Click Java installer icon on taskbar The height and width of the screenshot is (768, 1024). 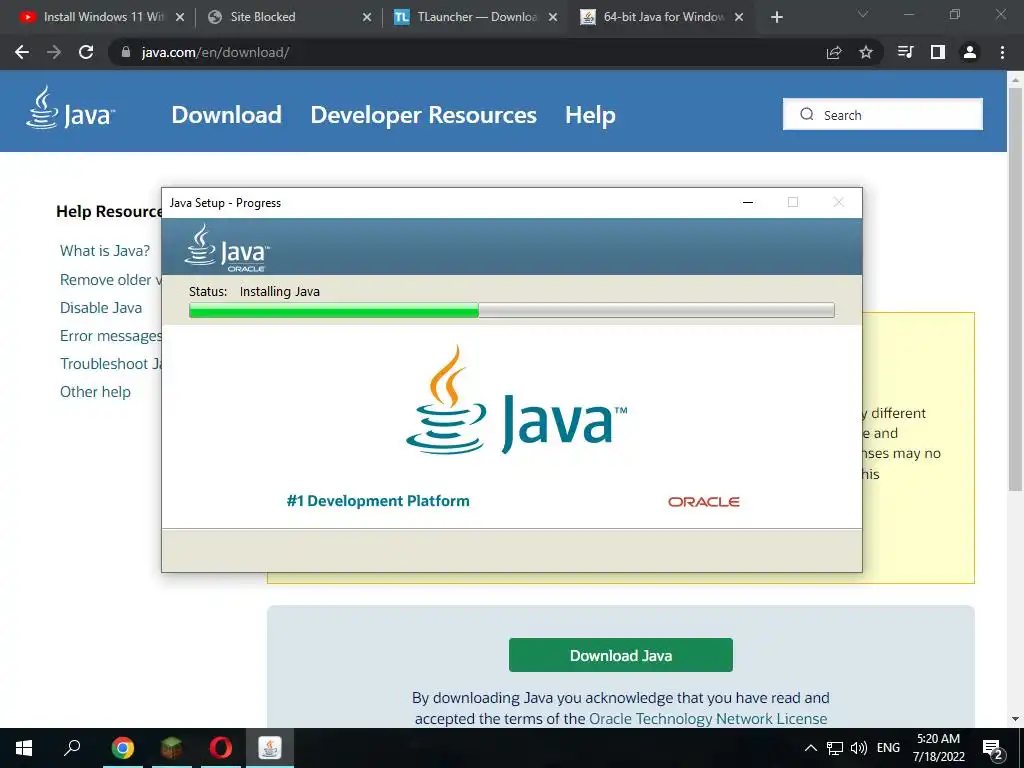tap(270, 748)
